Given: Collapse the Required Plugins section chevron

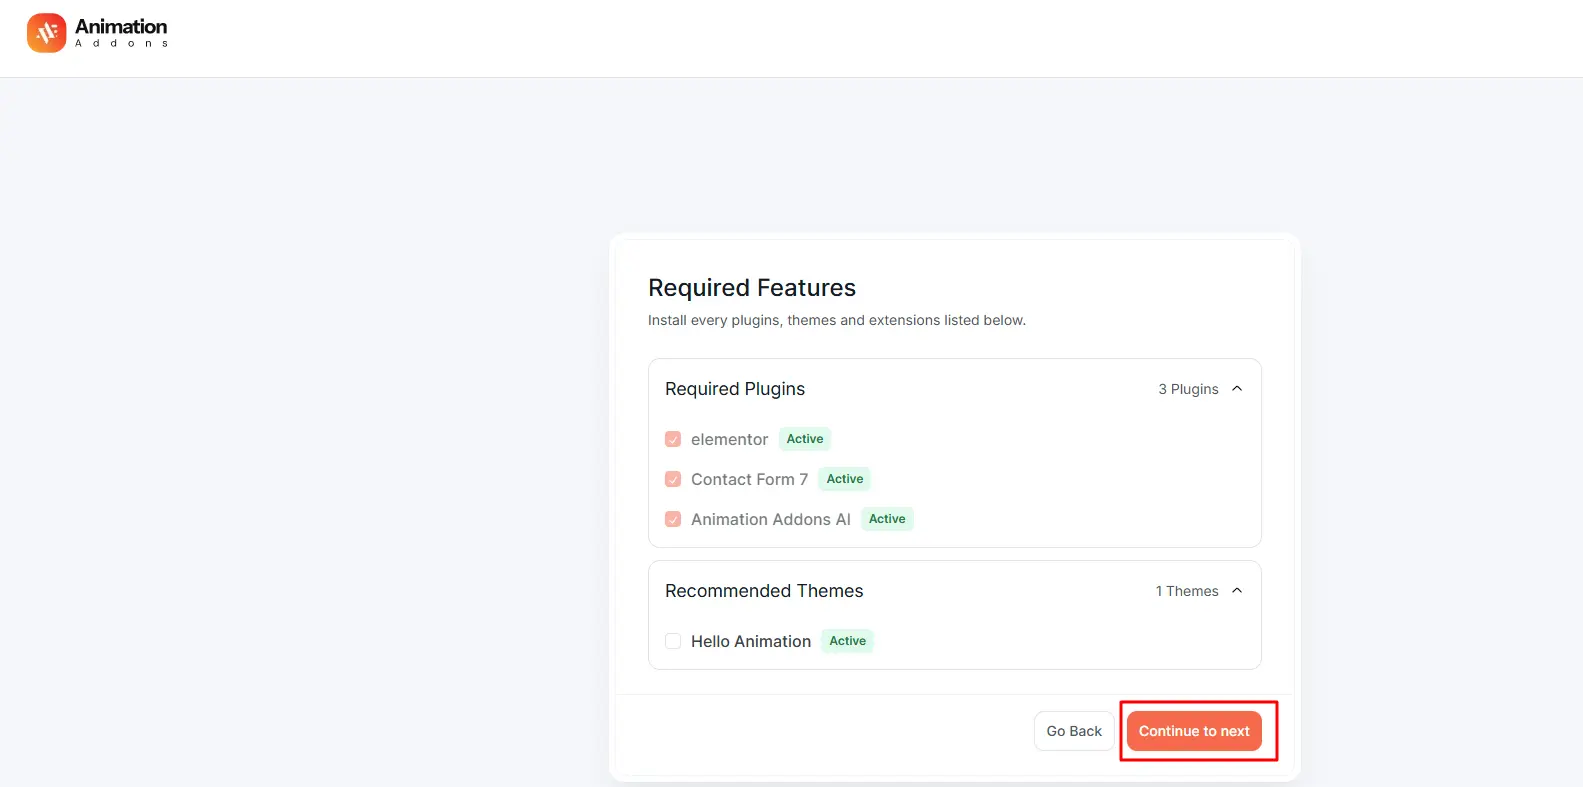Looking at the screenshot, I should point(1237,389).
